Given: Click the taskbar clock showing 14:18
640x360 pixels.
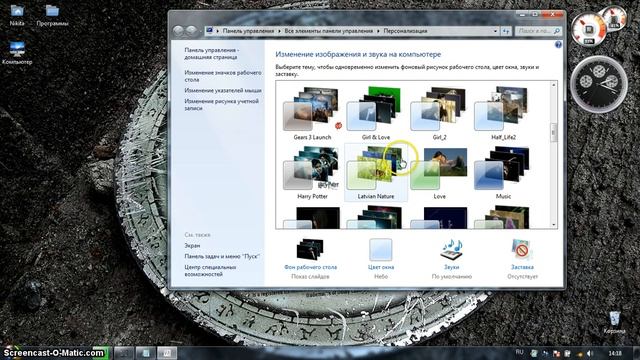Looking at the screenshot, I should pos(615,353).
